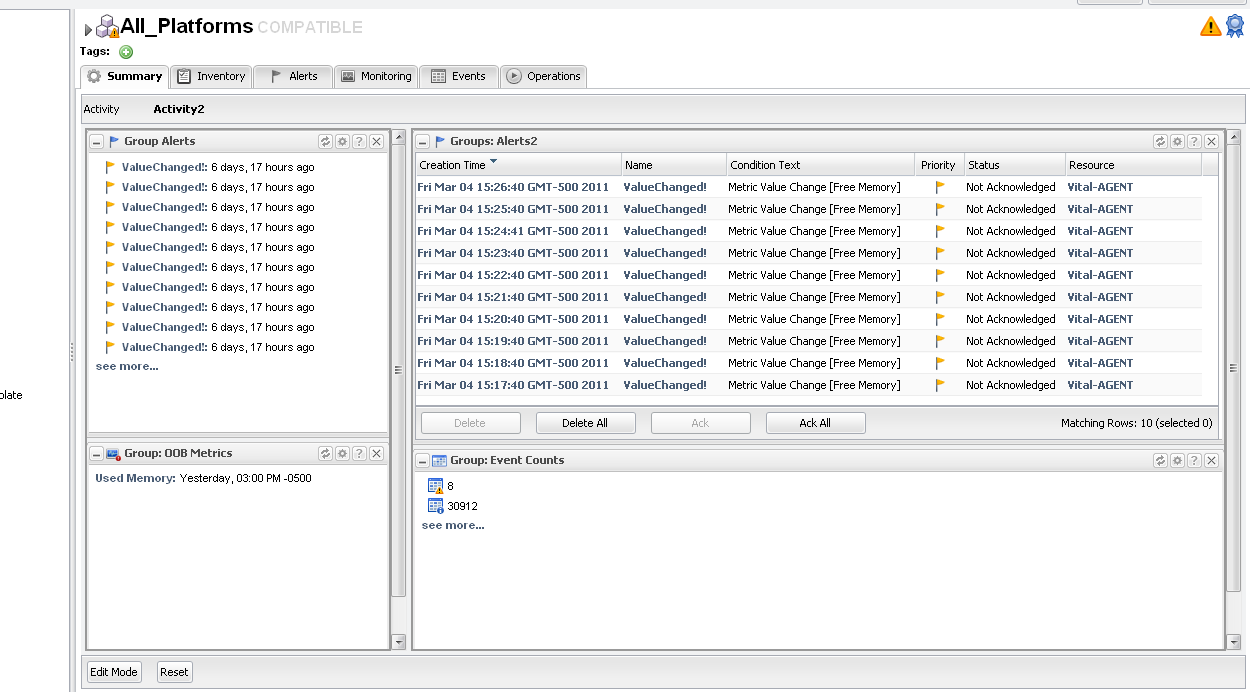Viewport: 1250px width, 692px height.
Task: Open help for Group: Event Counts portlet
Action: coord(1194,461)
